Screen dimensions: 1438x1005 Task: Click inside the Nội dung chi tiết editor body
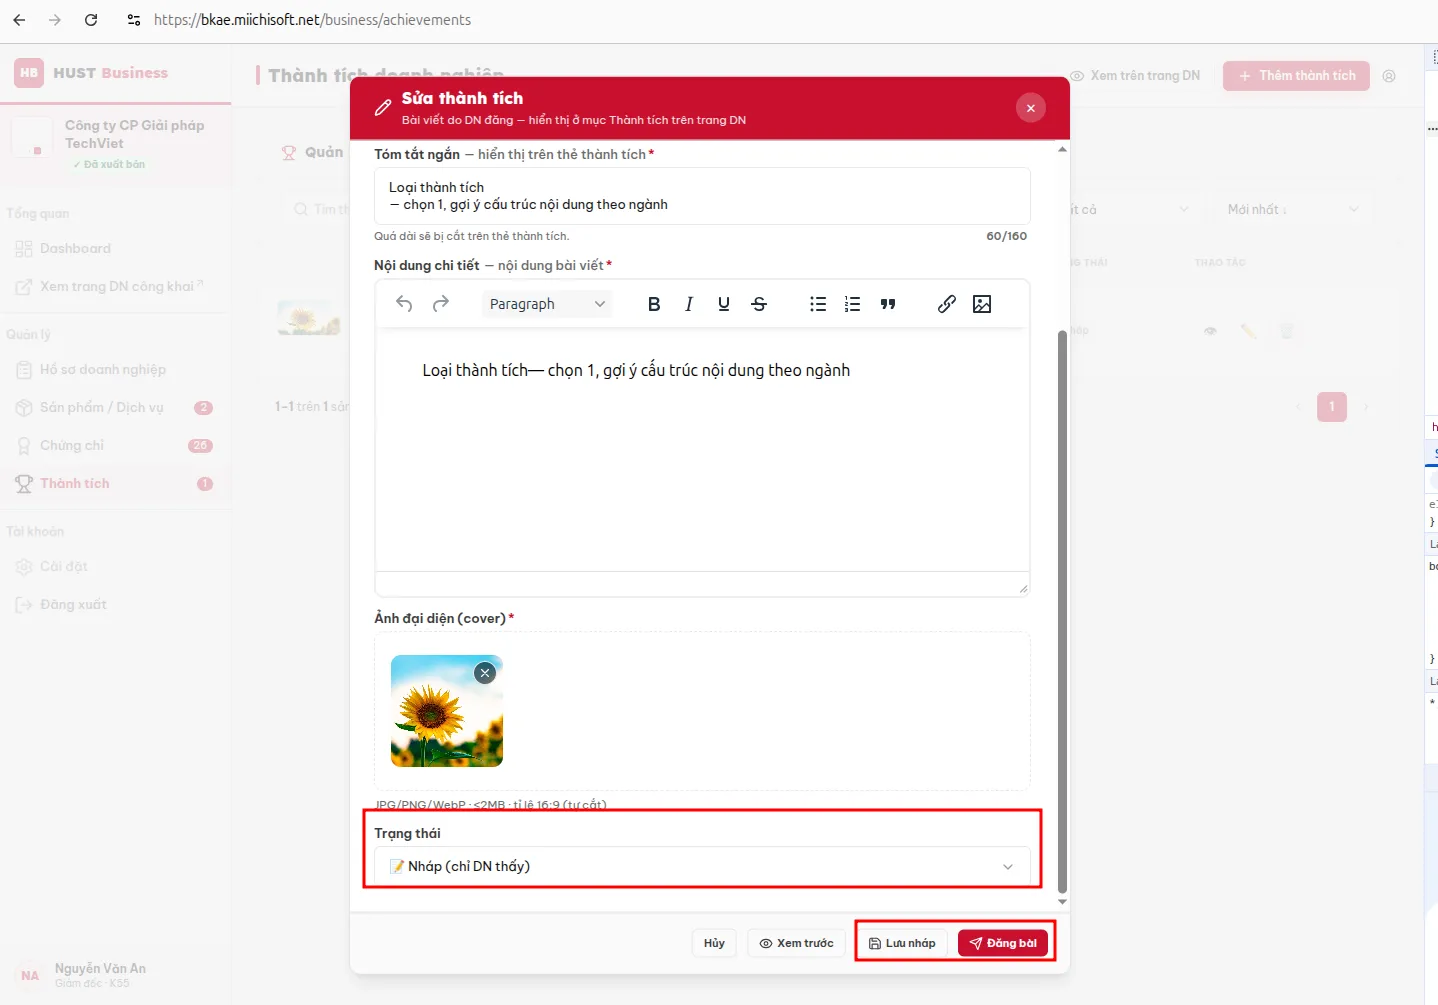(x=702, y=450)
